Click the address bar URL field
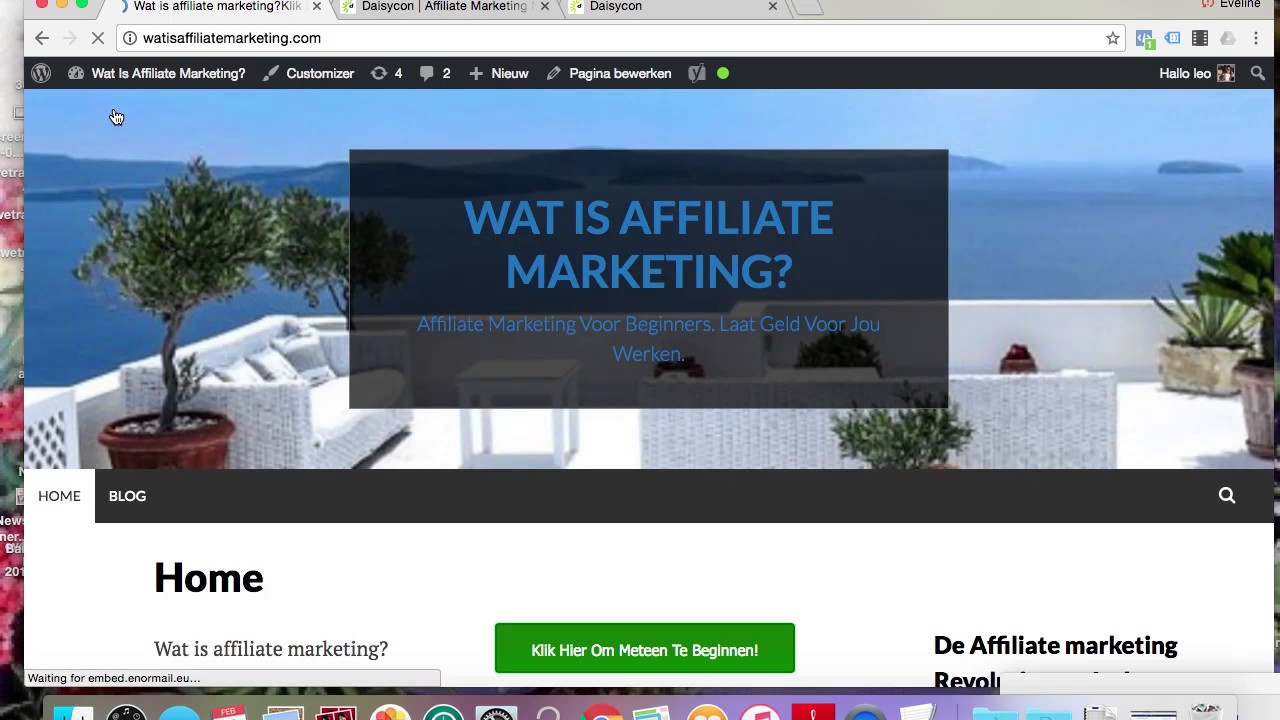 pos(620,38)
